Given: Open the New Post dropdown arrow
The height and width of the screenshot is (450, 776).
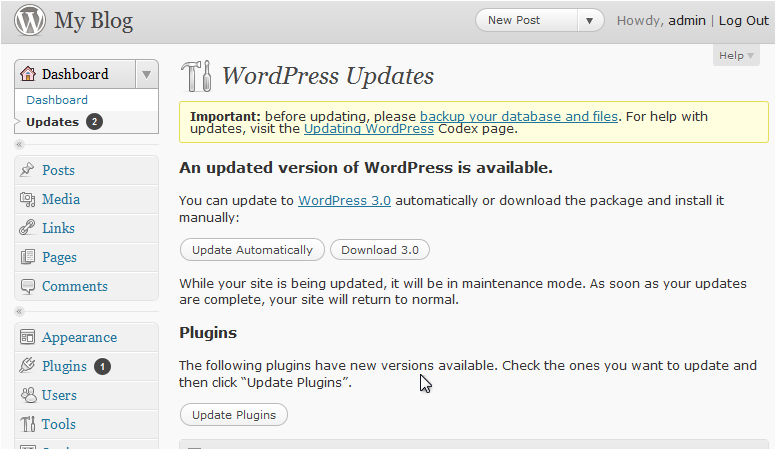Looking at the screenshot, I should (x=589, y=21).
